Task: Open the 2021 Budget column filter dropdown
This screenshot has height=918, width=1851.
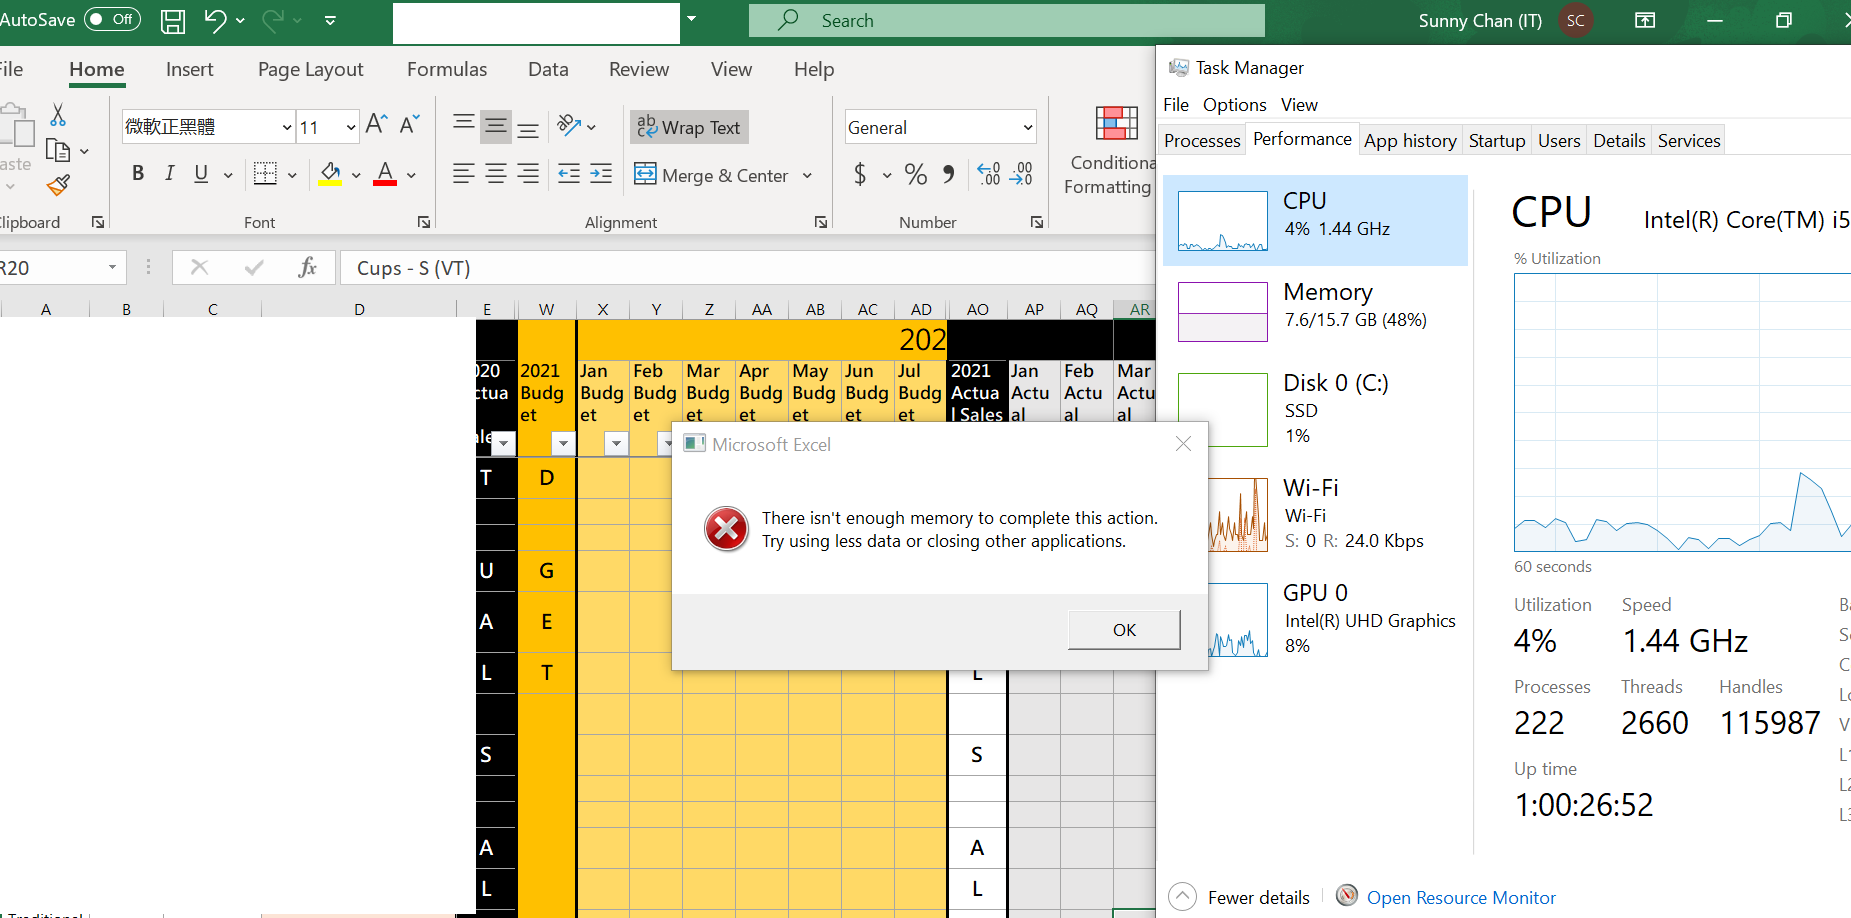Action: click(564, 443)
